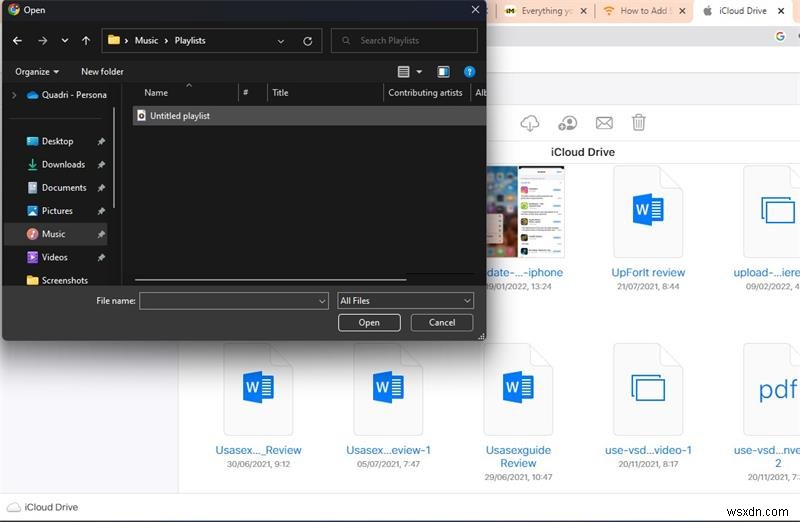
Task: Open the date-...-iphone image thumbnail
Action: coord(526,212)
